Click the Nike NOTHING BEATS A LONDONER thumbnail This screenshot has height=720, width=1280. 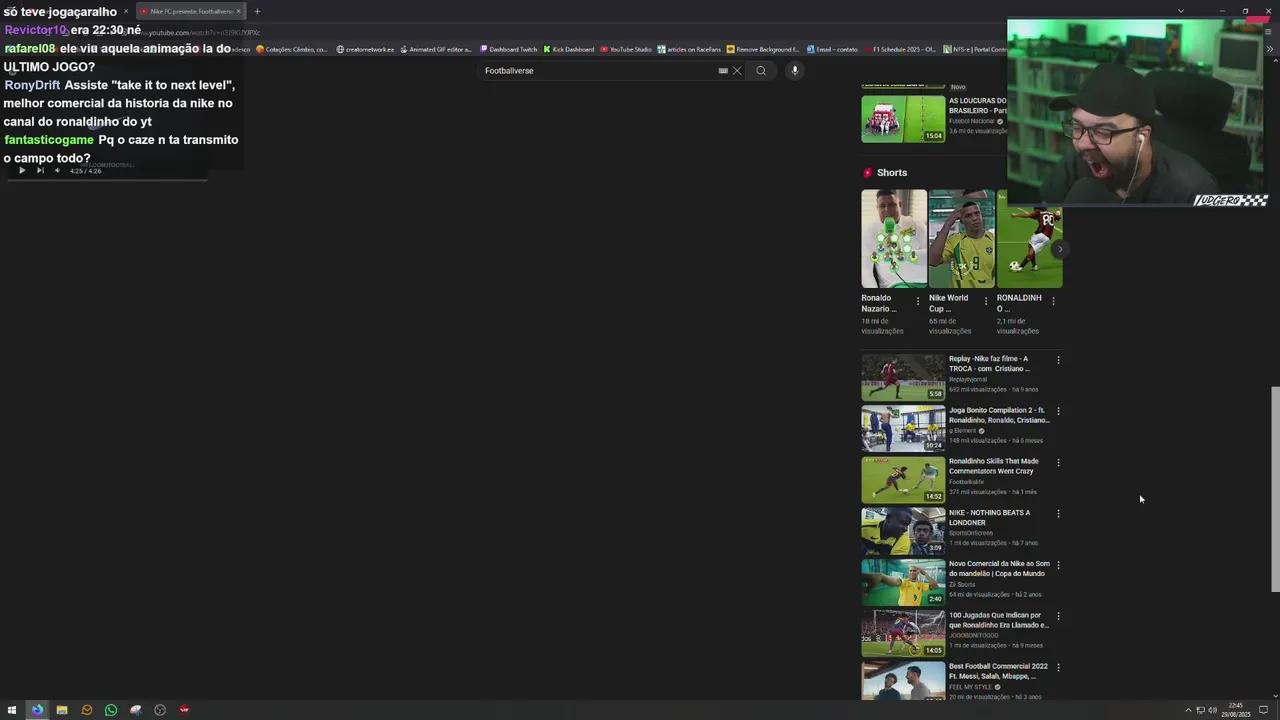coord(903,531)
